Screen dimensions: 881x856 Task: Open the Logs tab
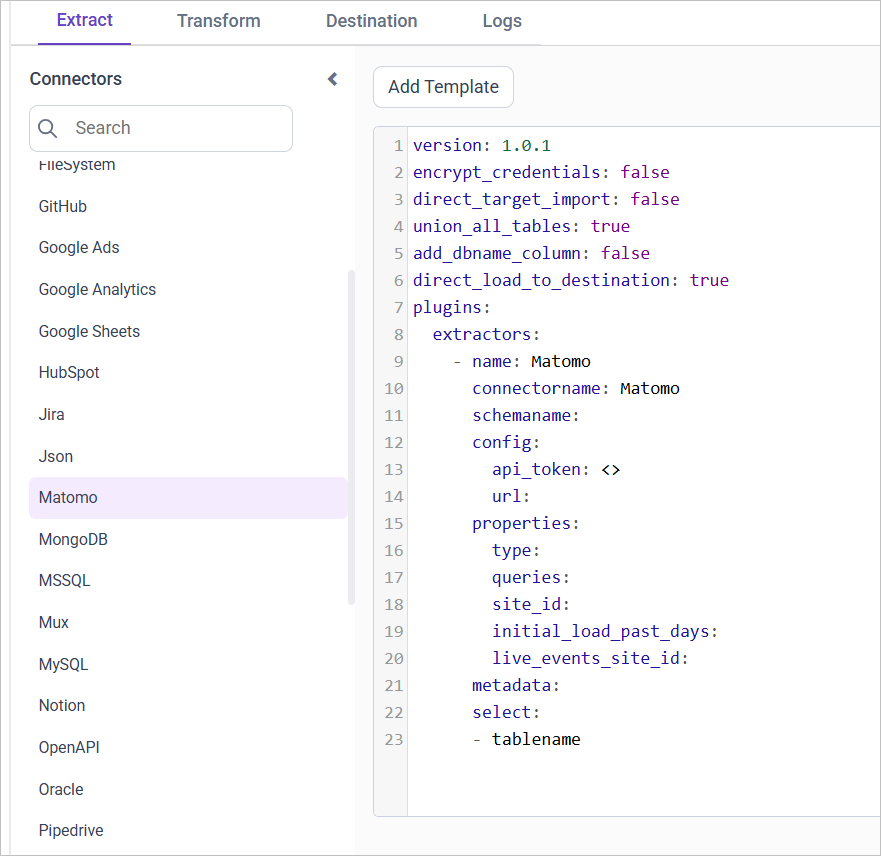pos(501,21)
